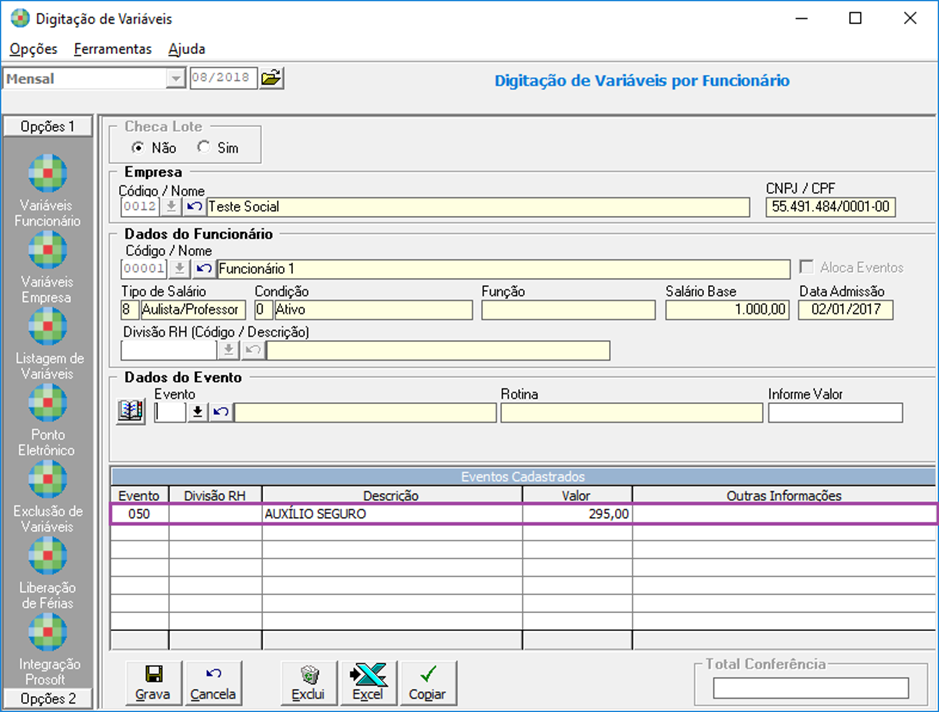Open Liberação de Férias from the sidebar

47,573
